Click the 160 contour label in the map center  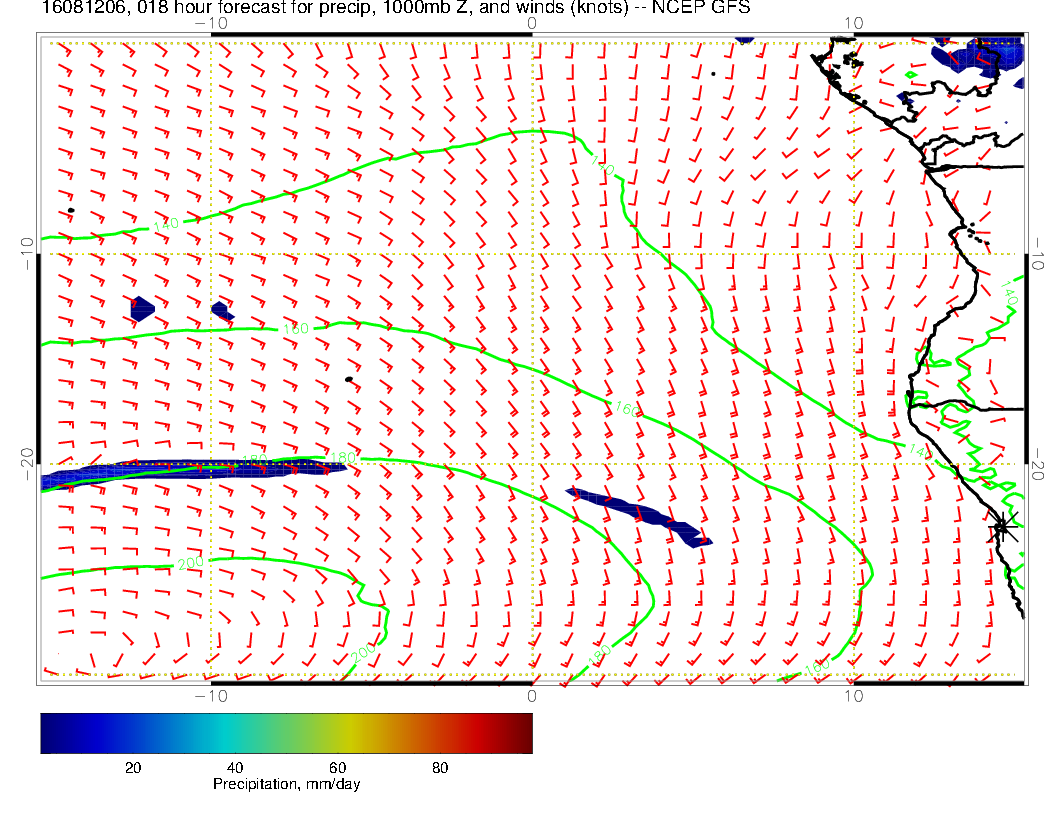[x=627, y=408]
